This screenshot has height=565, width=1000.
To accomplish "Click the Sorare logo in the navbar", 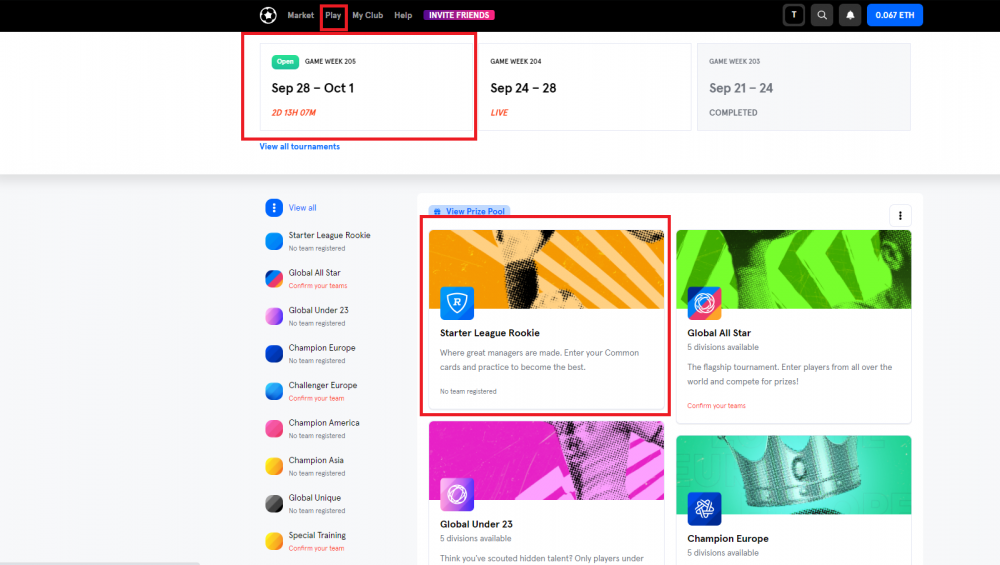I will 268,15.
